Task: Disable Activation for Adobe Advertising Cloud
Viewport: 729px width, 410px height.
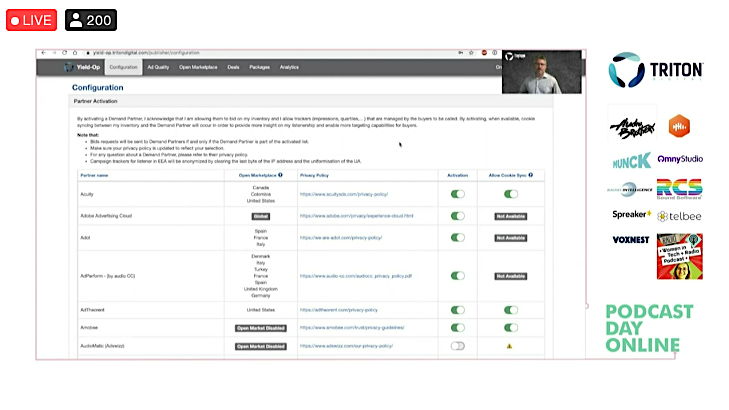Action: click(457, 216)
